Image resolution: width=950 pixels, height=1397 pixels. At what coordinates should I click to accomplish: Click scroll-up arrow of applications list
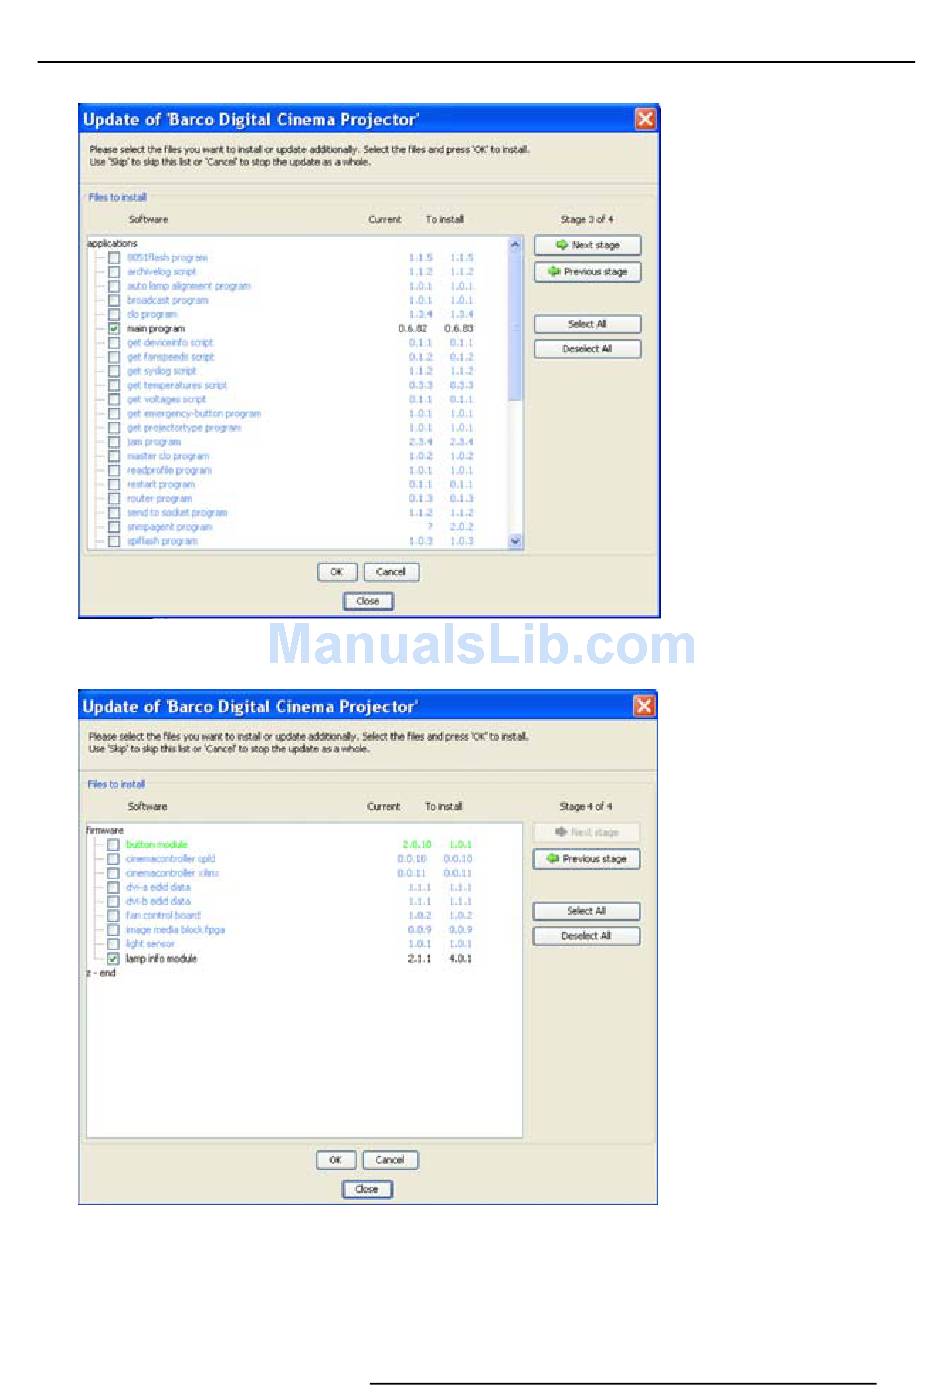515,245
